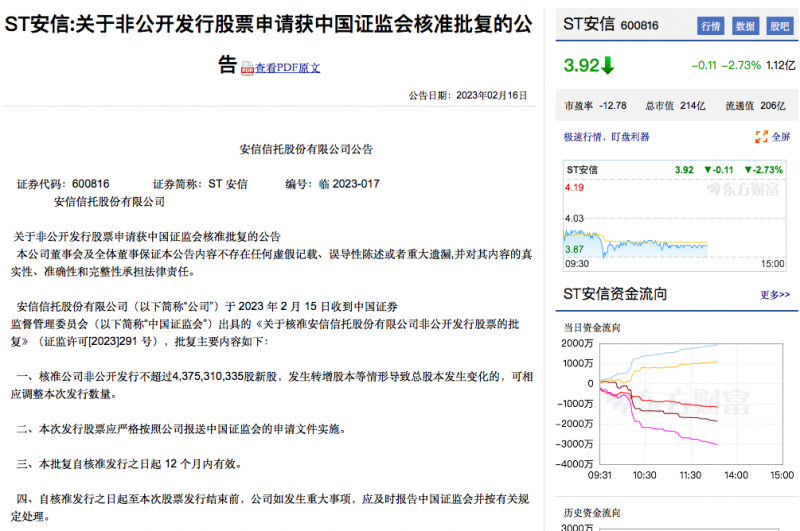Screen dimensions: 800x531
Task: Click the announcement date 2023年02月16日
Action: (x=491, y=95)
